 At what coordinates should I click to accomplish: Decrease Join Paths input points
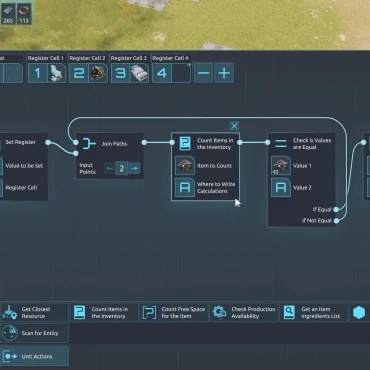(x=109, y=168)
